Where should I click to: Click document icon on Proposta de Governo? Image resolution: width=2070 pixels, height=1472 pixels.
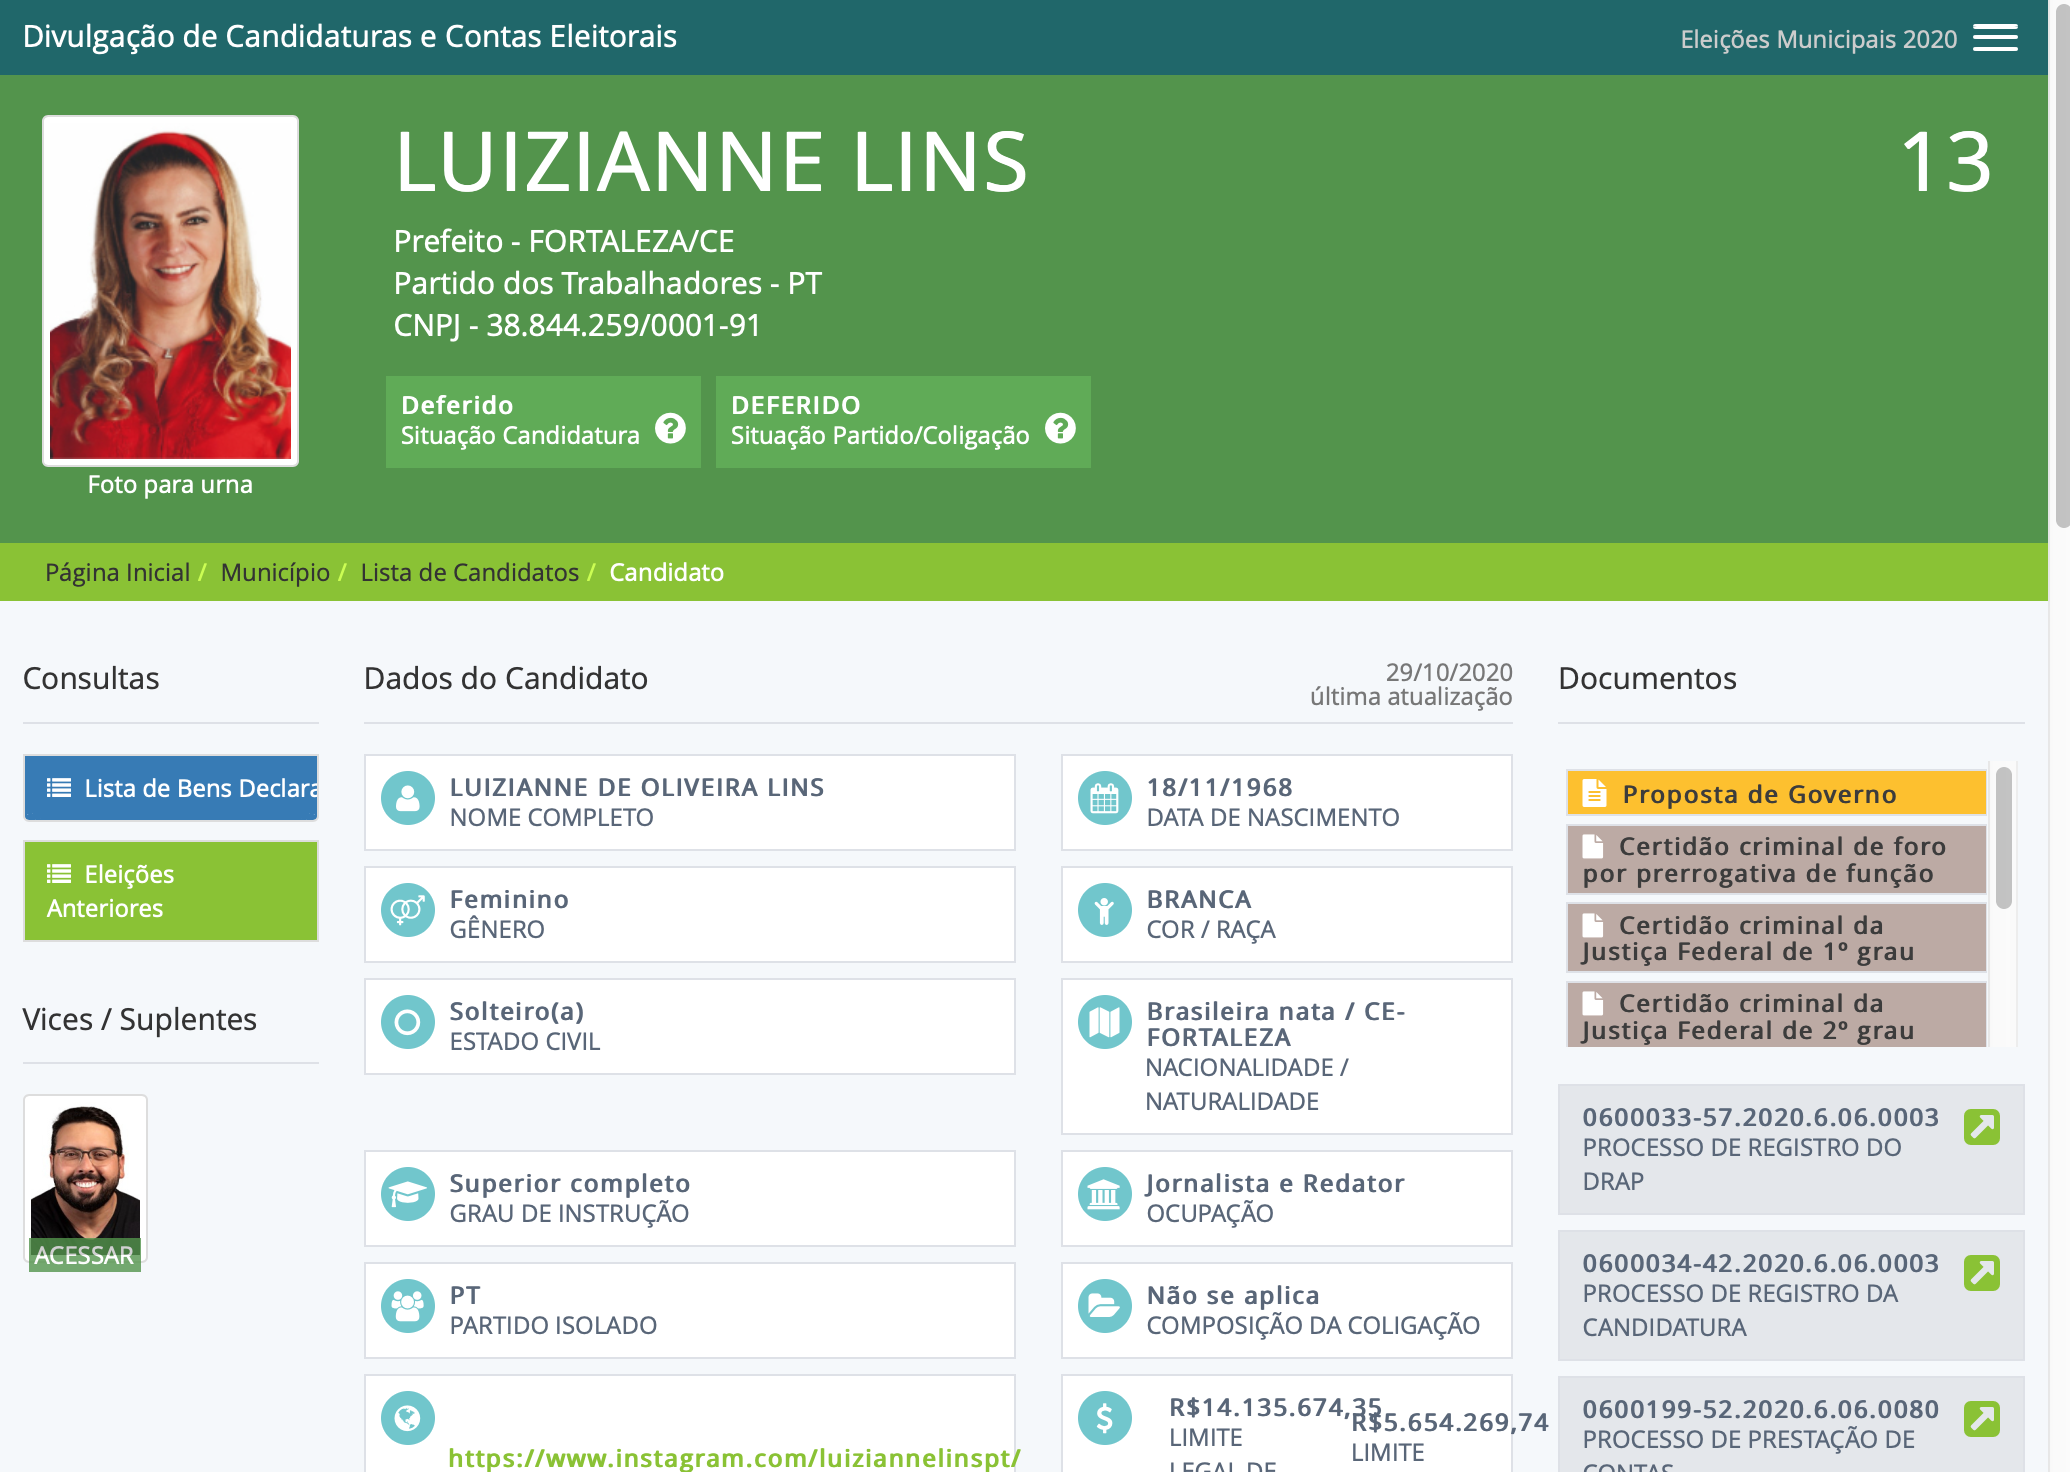click(1595, 794)
